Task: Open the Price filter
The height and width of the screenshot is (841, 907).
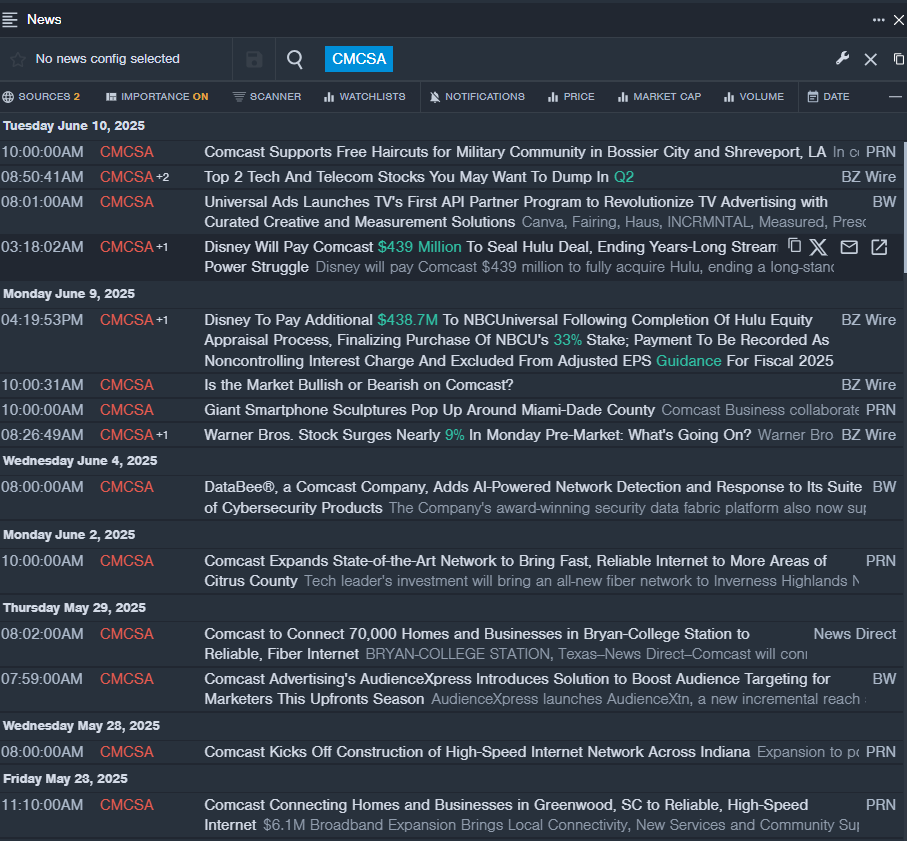Action: [x=572, y=97]
